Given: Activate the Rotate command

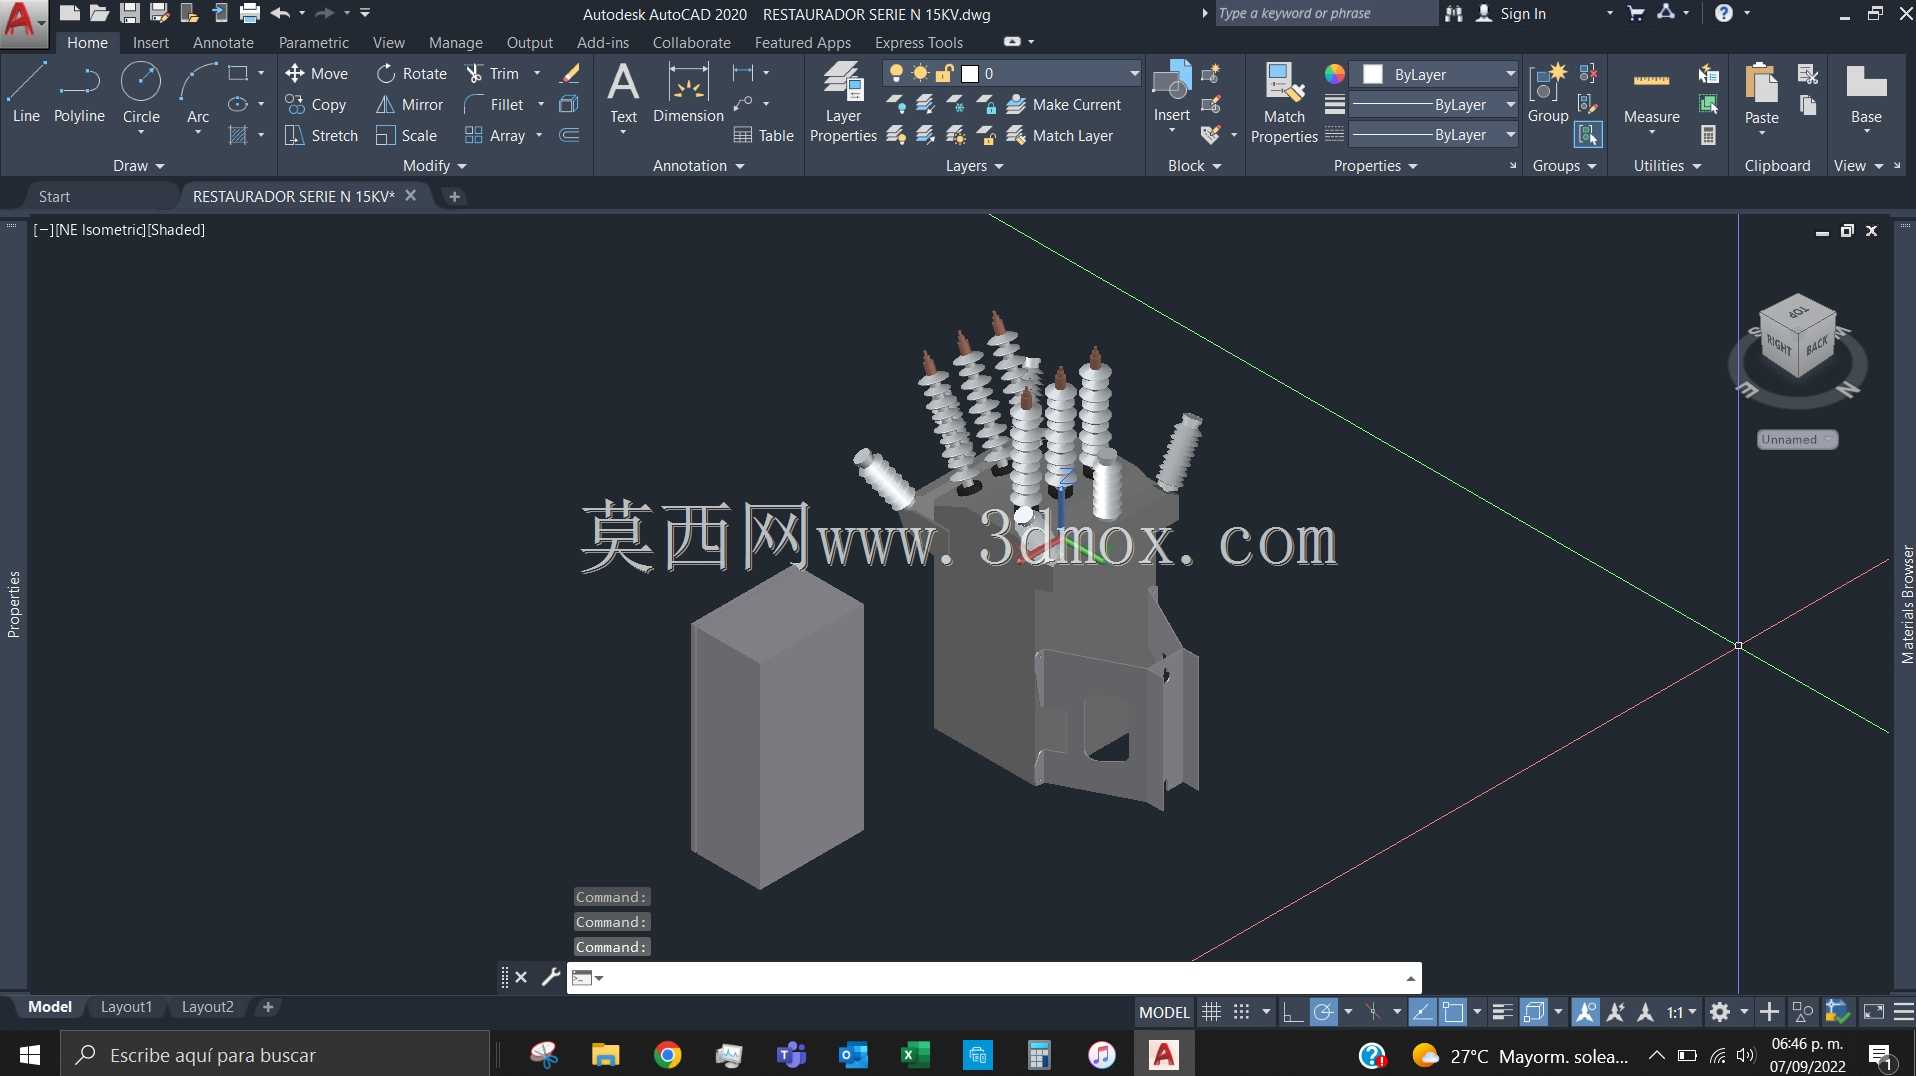Looking at the screenshot, I should point(412,73).
